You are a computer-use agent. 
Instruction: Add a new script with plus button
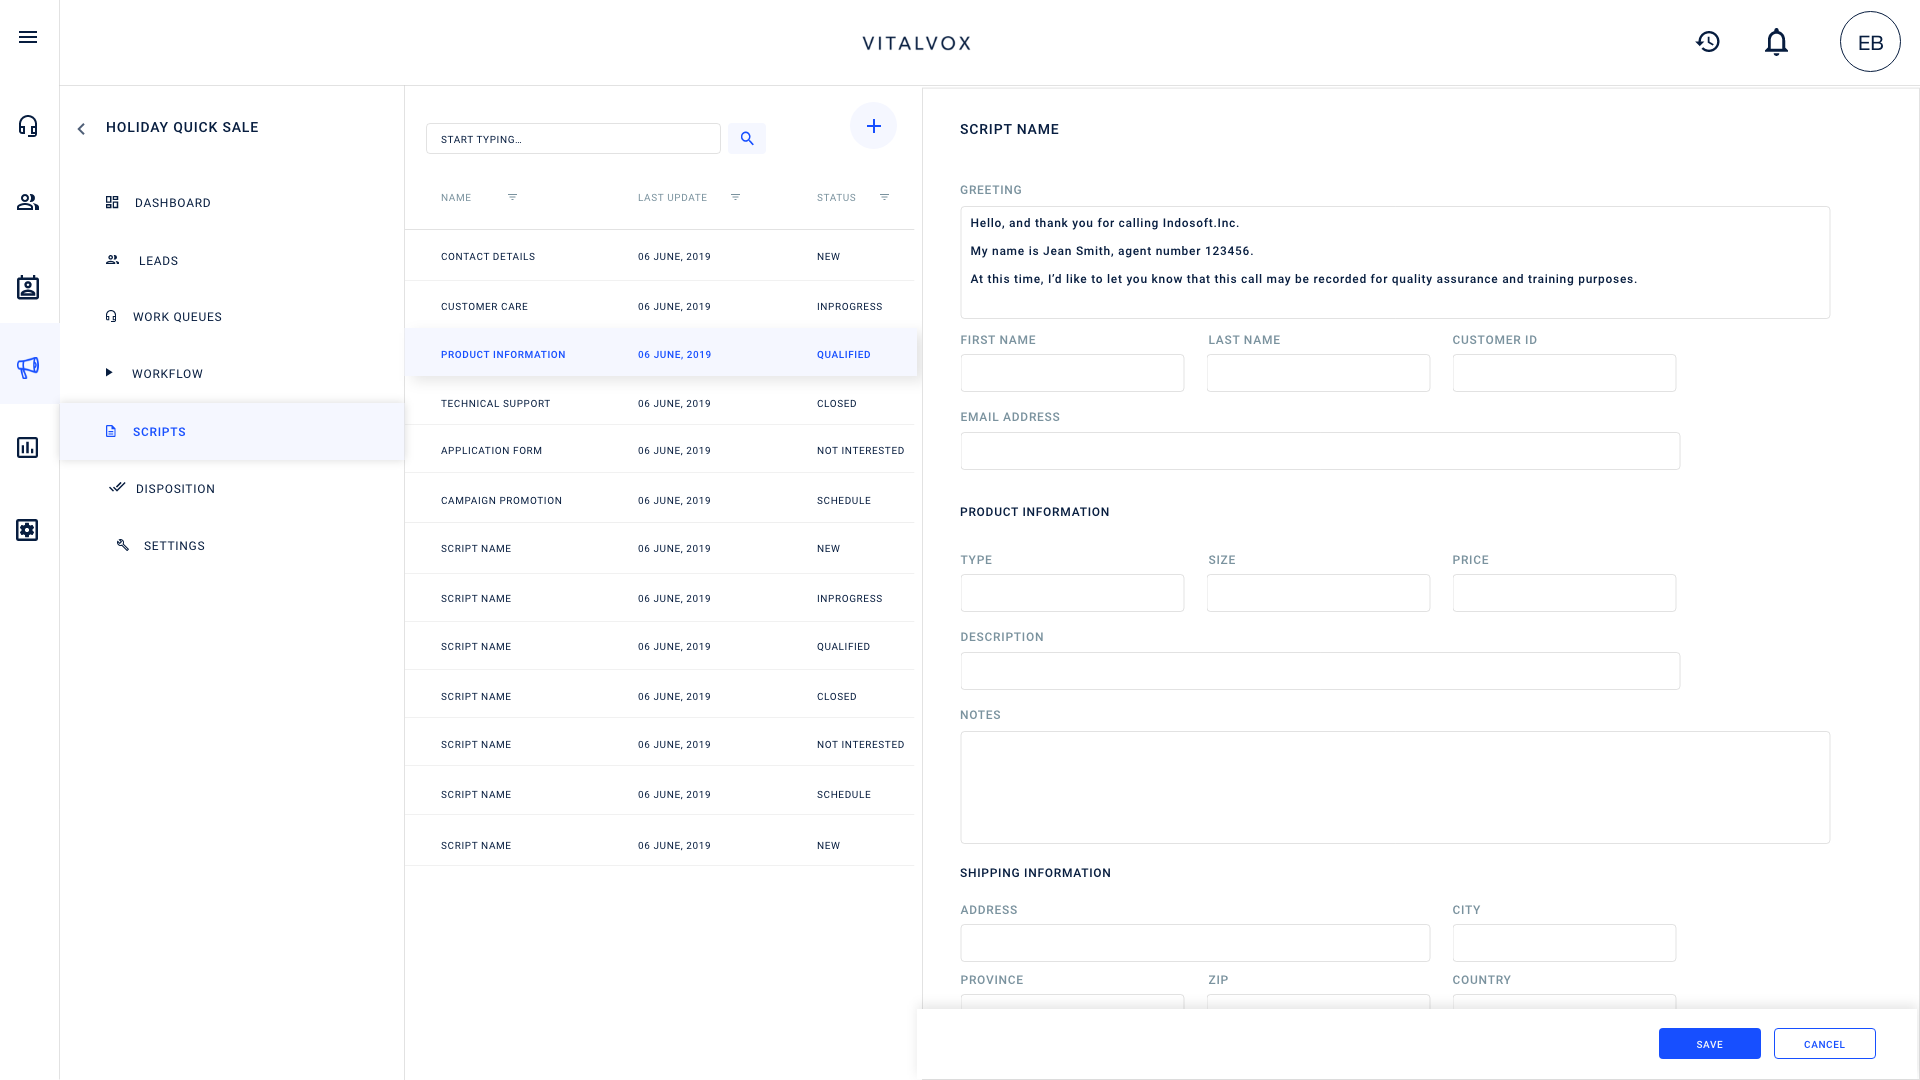click(x=873, y=126)
